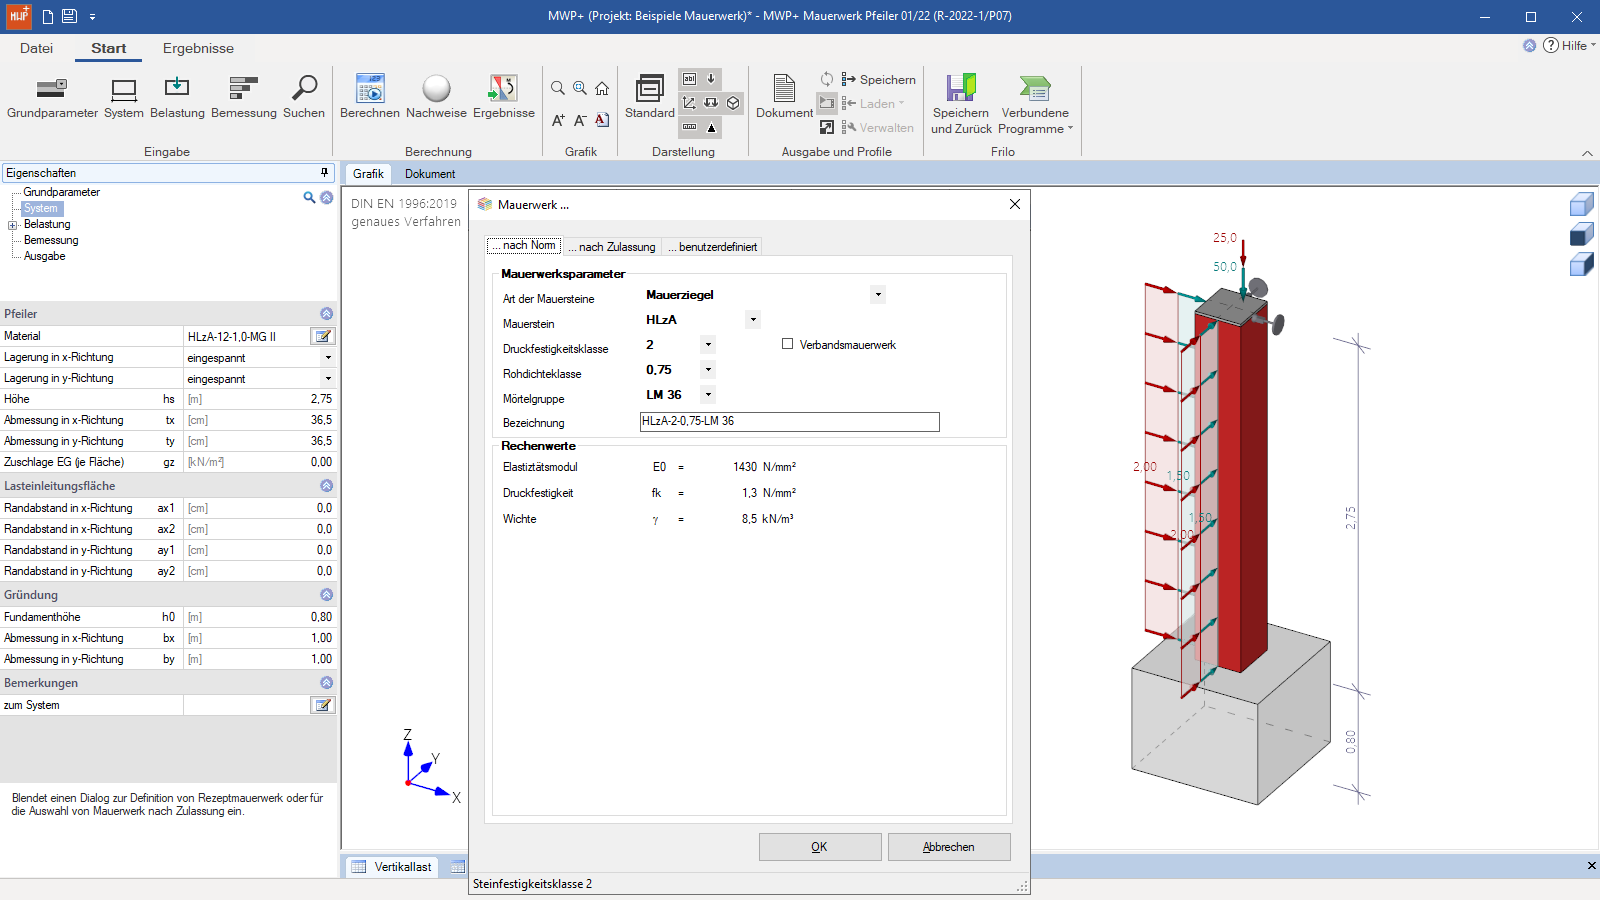Confirm the dialog with OK
Image resolution: width=1600 pixels, height=900 pixels.
click(820, 847)
